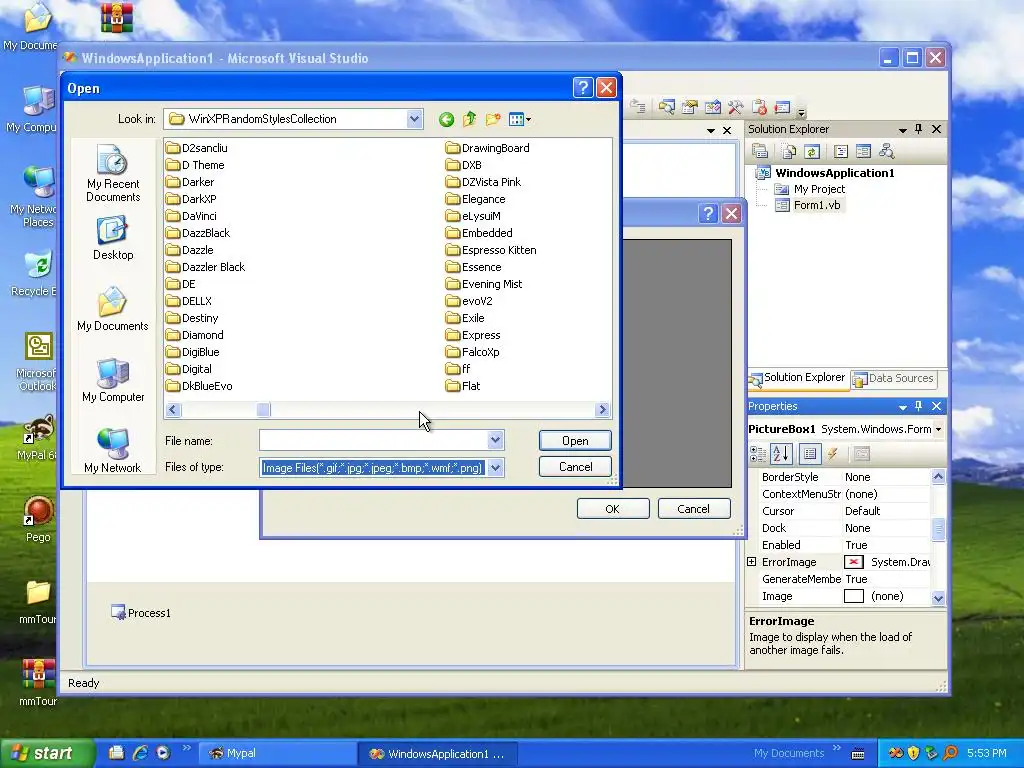Select the DarkXP folder

pyautogui.click(x=191, y=199)
